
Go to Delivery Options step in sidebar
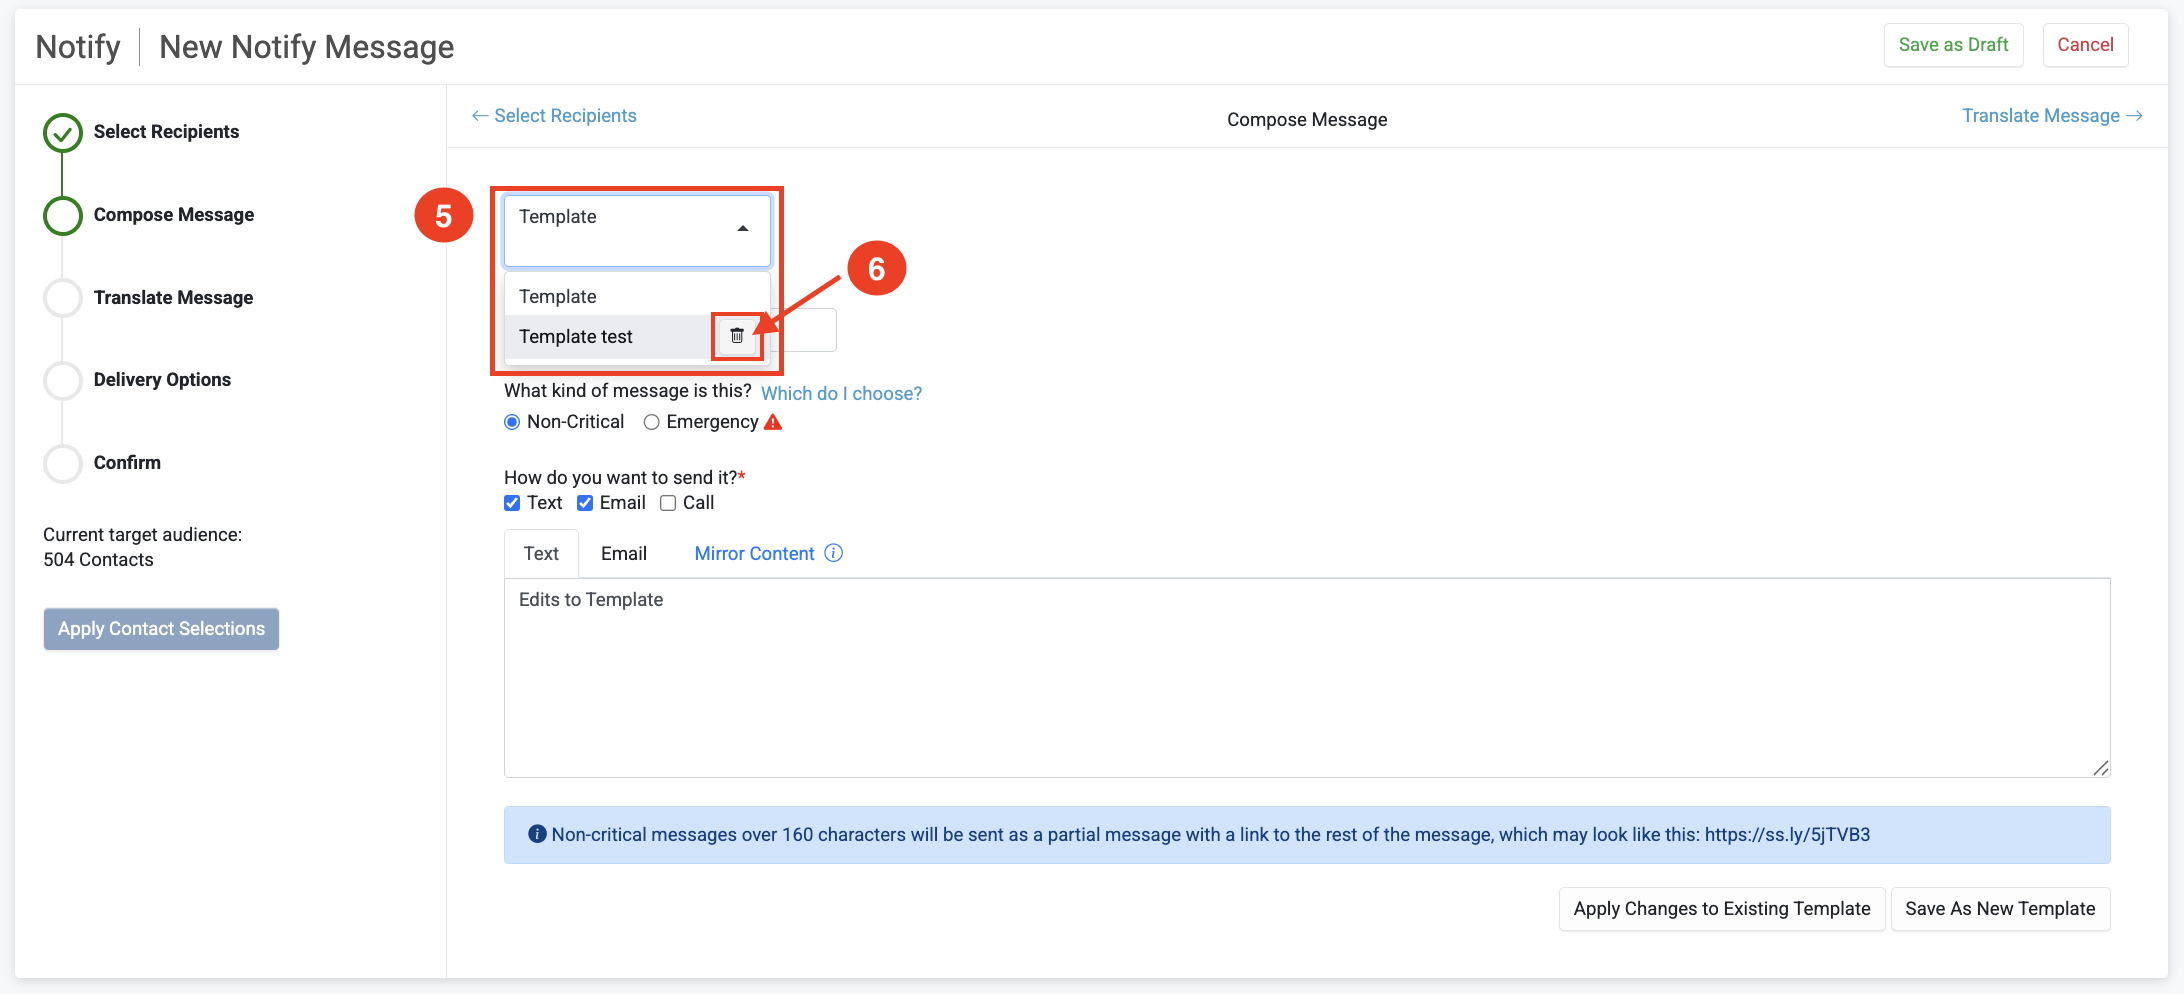tap(162, 380)
